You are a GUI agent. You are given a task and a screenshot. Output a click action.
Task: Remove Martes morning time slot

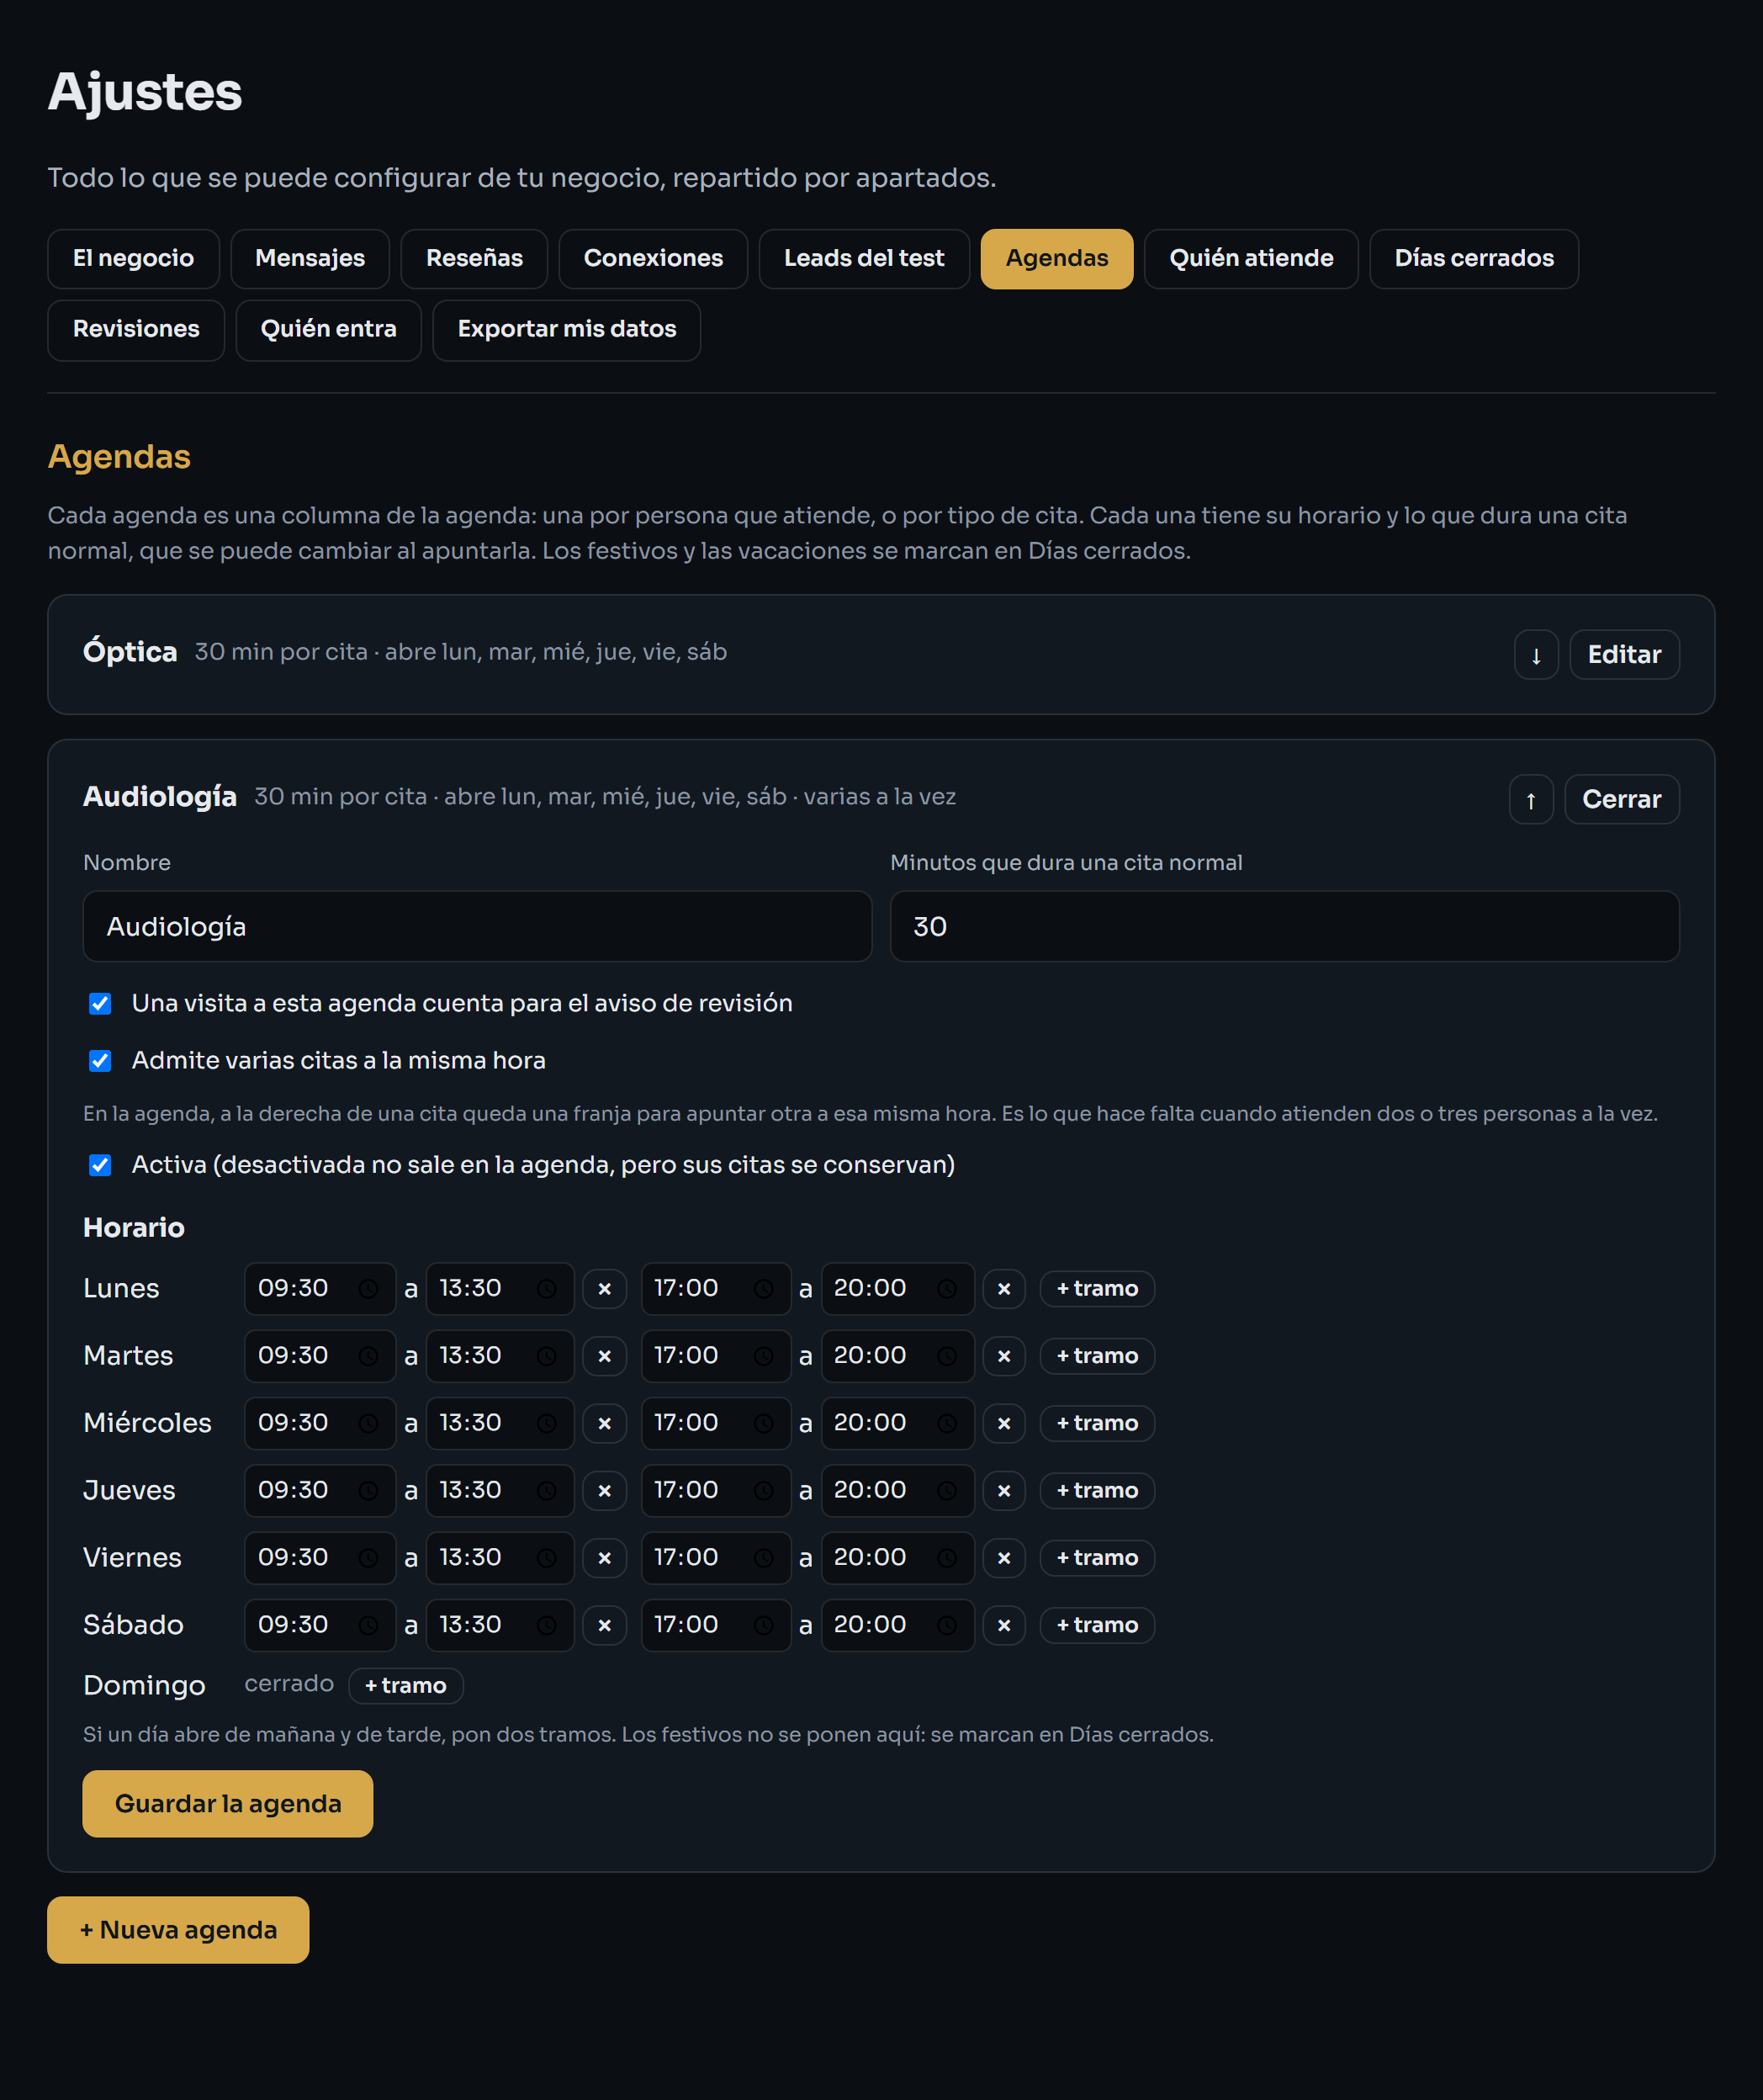pos(604,1356)
